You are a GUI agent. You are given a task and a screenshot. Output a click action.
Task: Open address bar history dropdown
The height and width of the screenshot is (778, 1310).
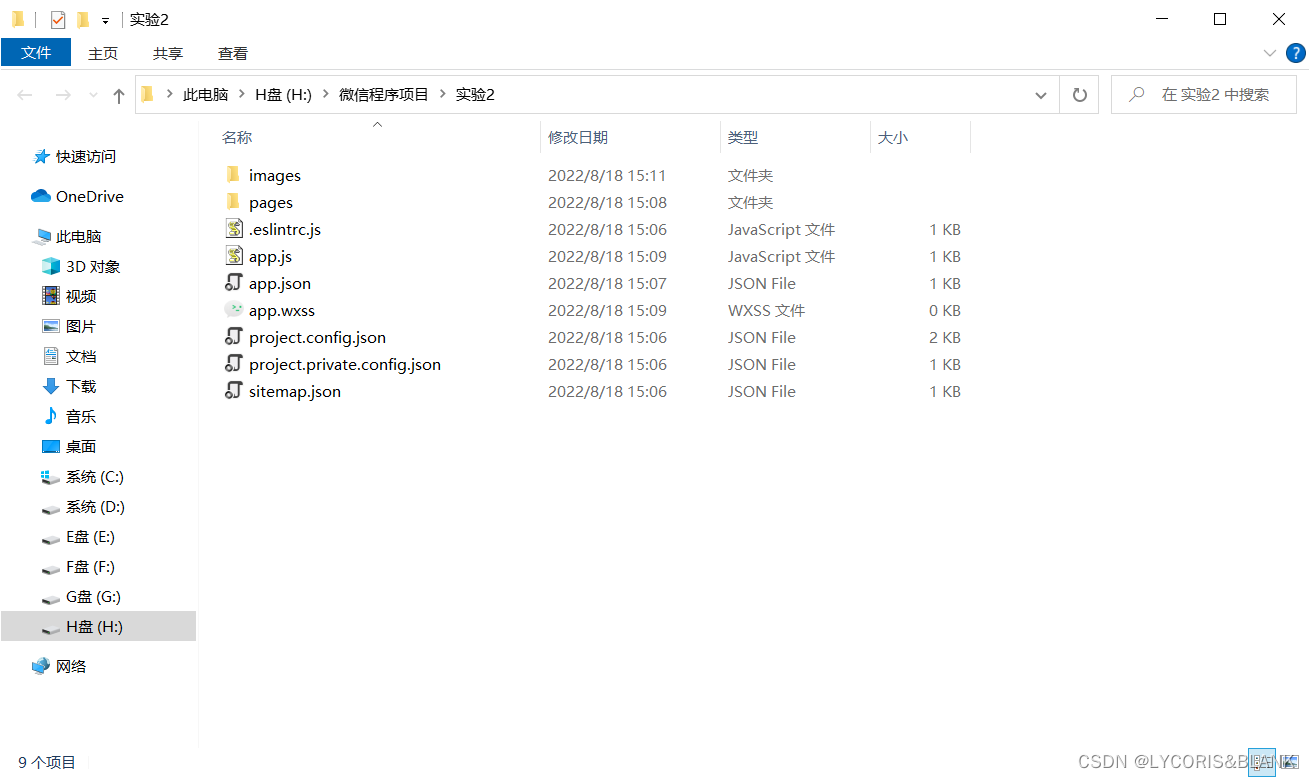click(1041, 95)
